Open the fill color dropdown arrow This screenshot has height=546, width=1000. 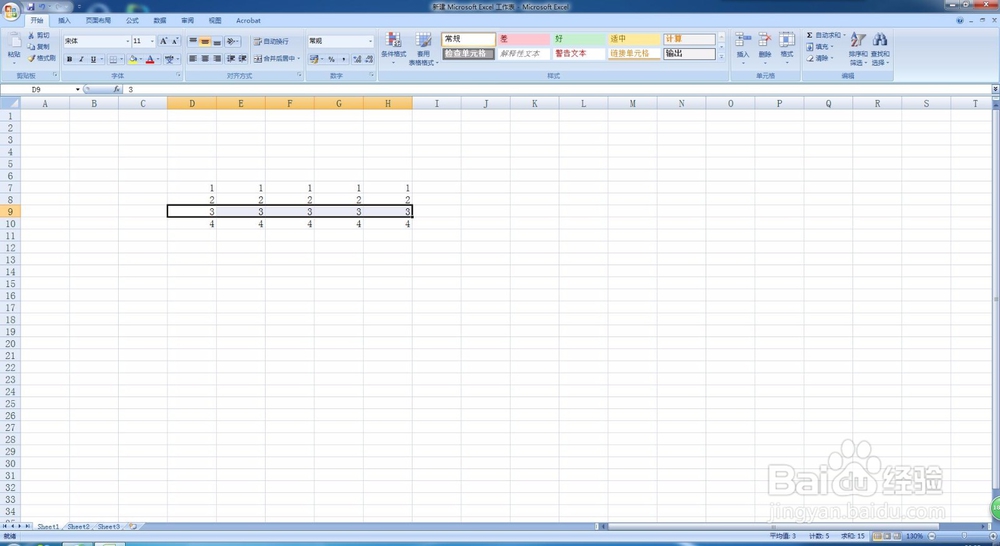coord(140,59)
